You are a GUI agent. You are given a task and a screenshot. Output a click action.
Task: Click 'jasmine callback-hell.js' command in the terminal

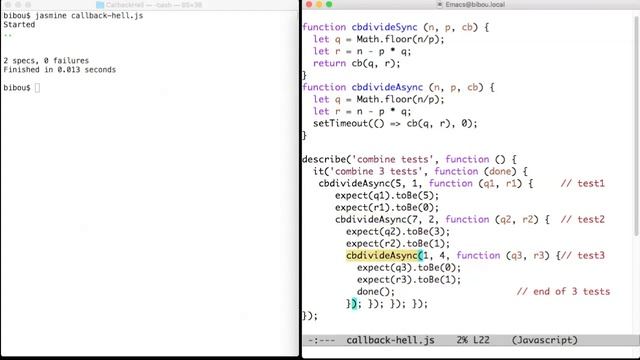pyautogui.click(x=89, y=16)
